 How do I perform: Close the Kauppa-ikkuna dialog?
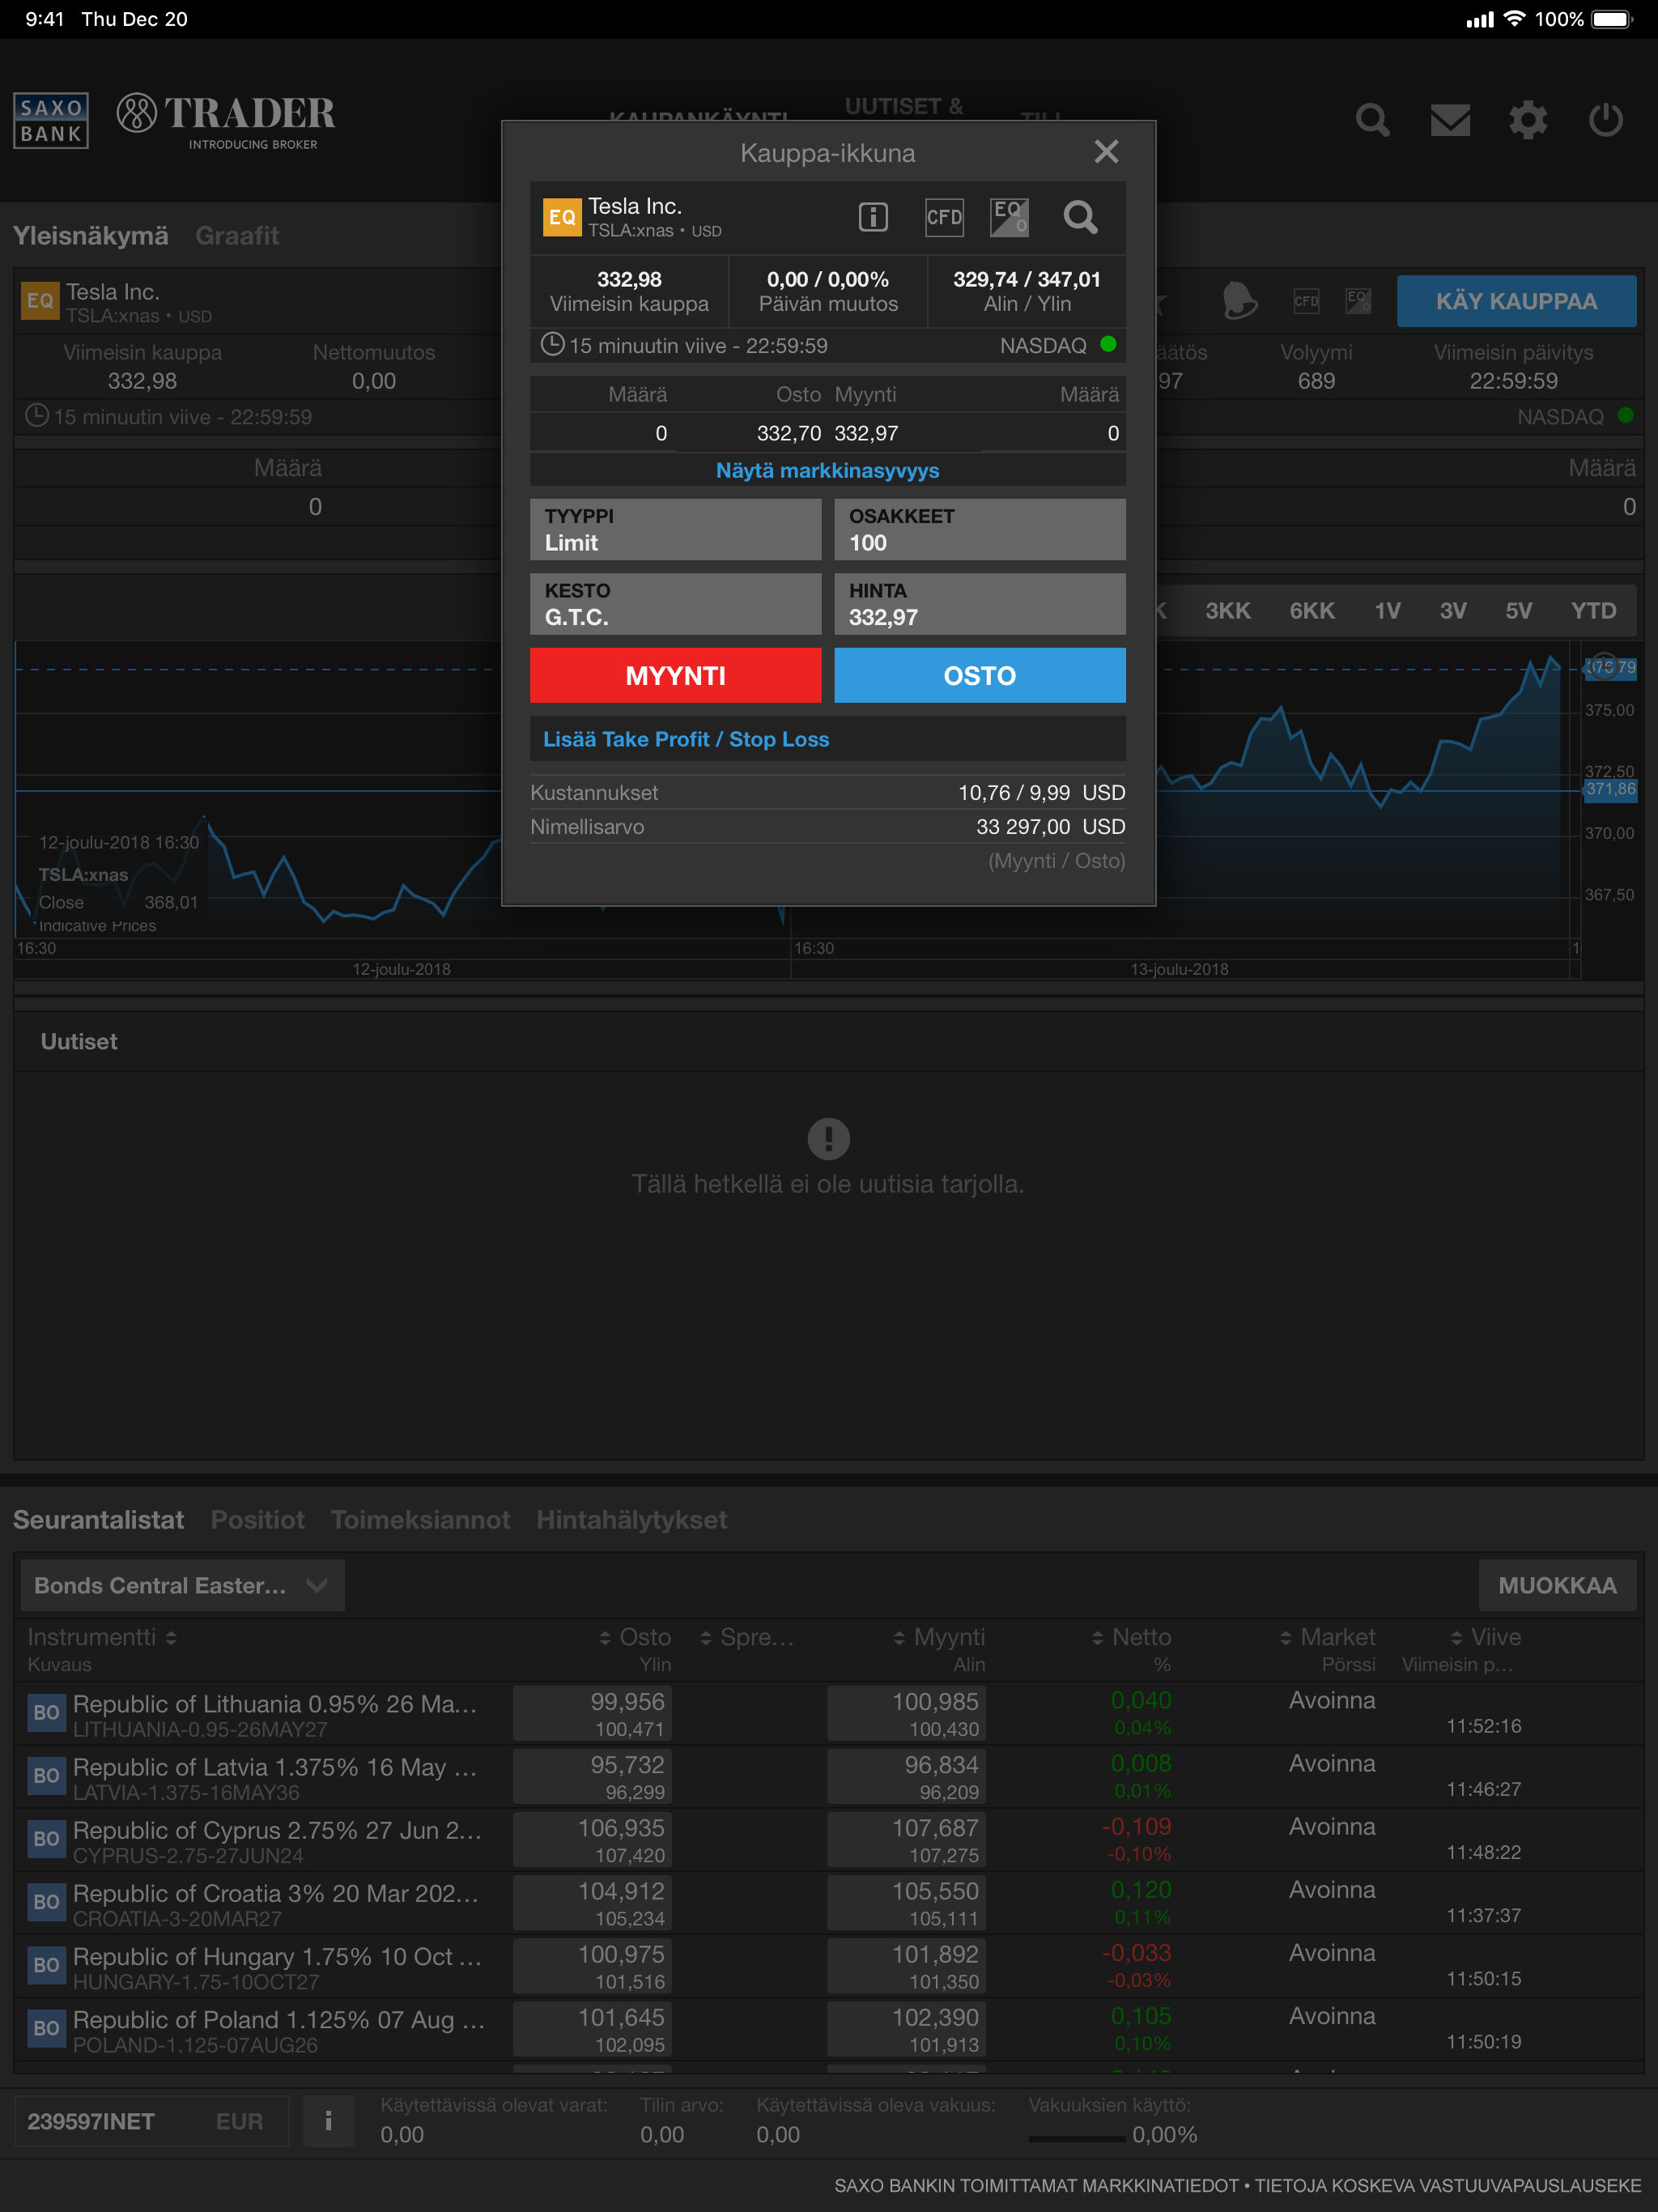(1106, 152)
